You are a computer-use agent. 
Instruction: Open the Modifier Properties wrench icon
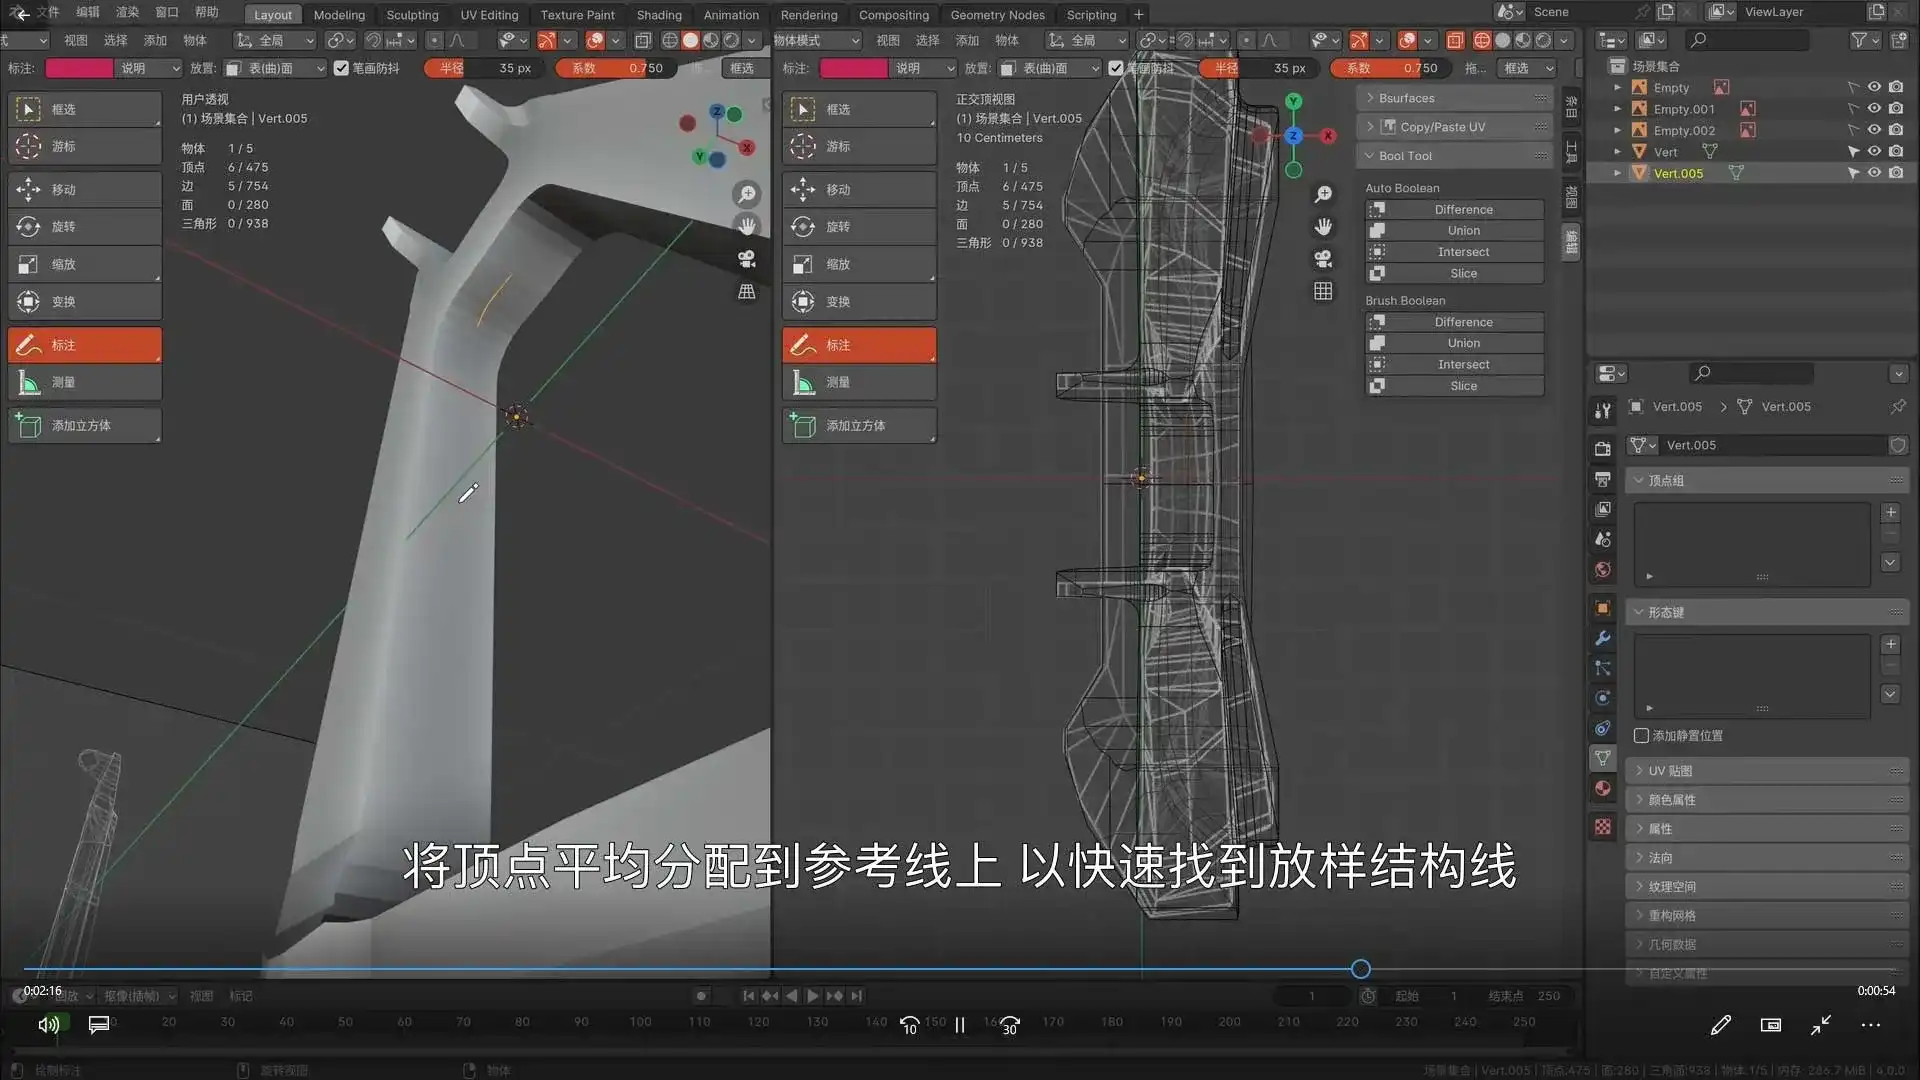[1602, 638]
